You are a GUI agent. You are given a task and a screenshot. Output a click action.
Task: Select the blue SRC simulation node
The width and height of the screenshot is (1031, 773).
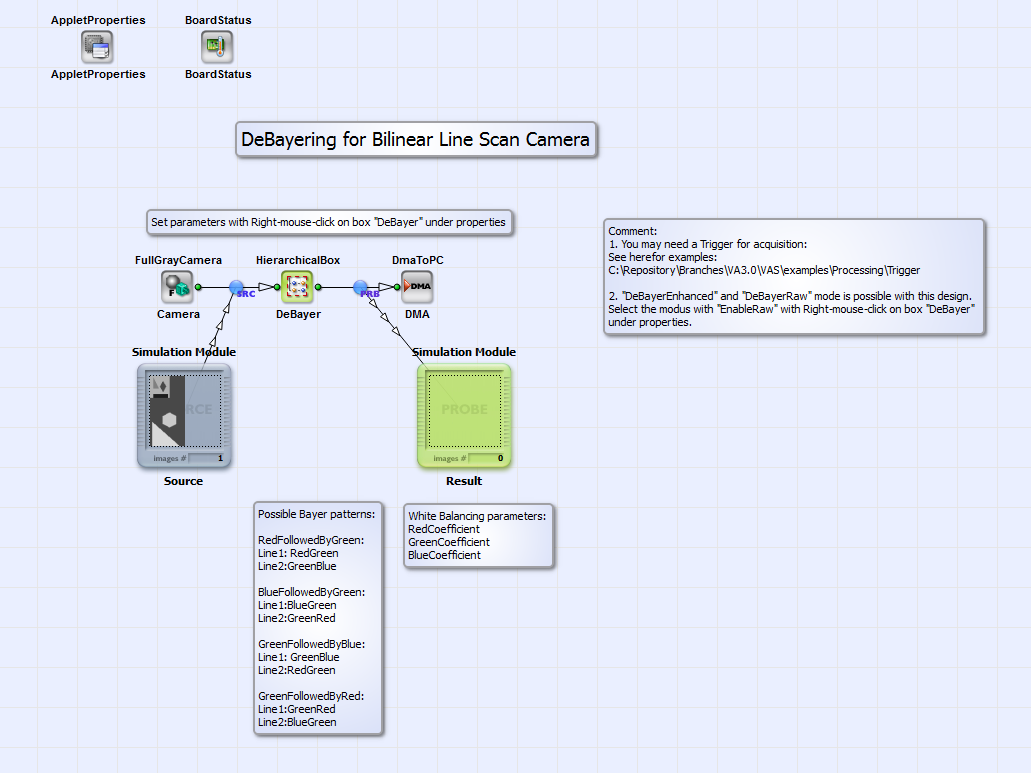click(237, 288)
